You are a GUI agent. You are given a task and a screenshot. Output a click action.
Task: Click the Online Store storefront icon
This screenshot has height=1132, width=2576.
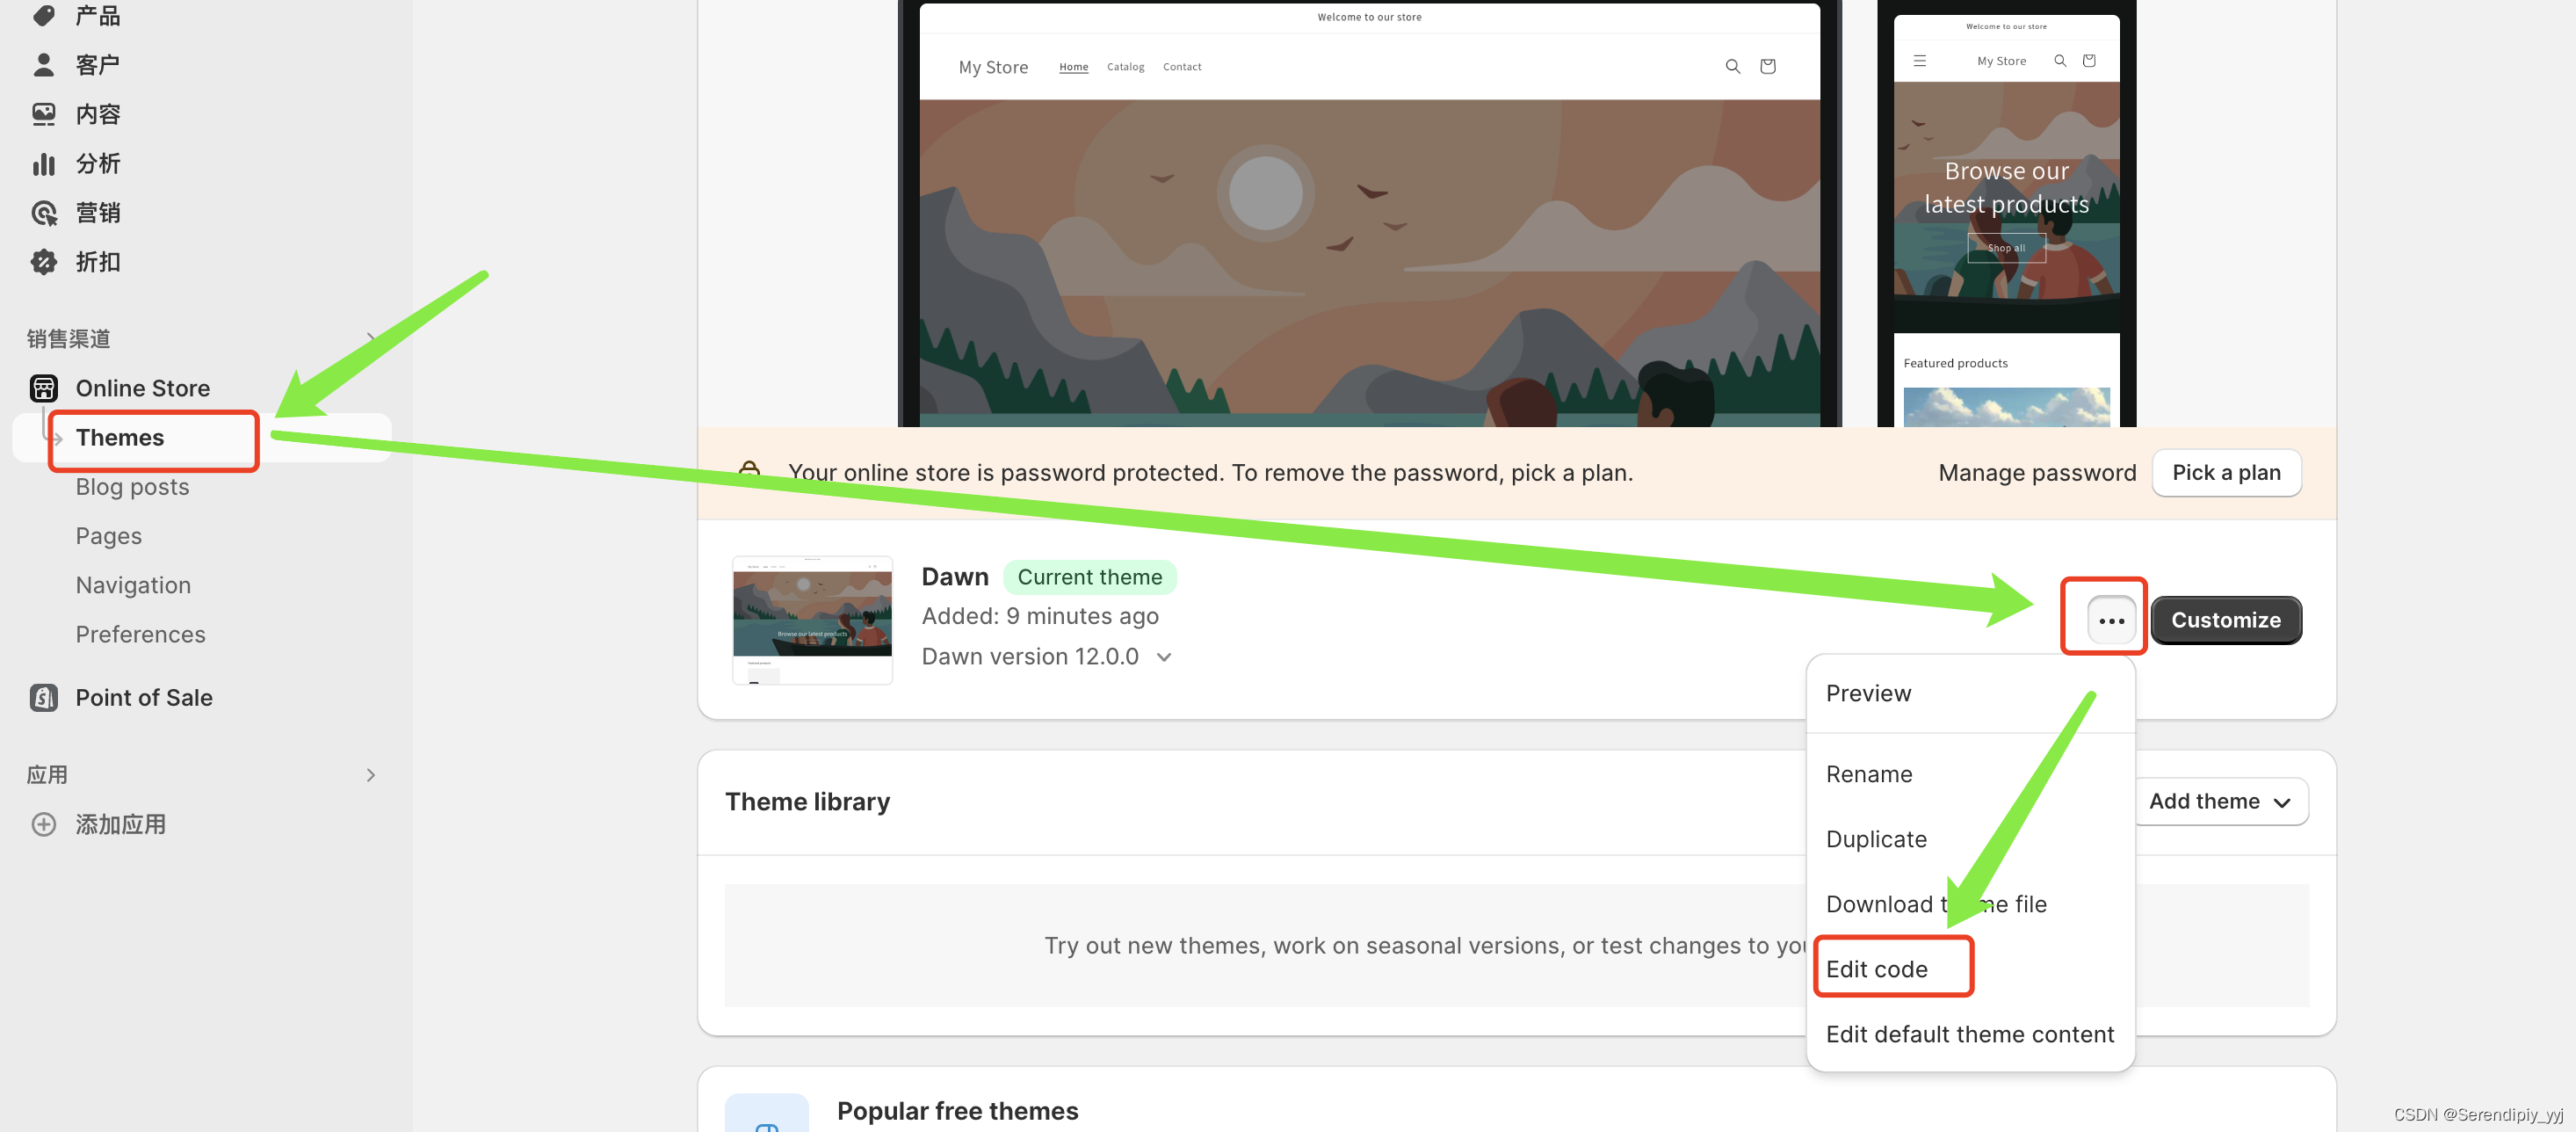coord(43,388)
